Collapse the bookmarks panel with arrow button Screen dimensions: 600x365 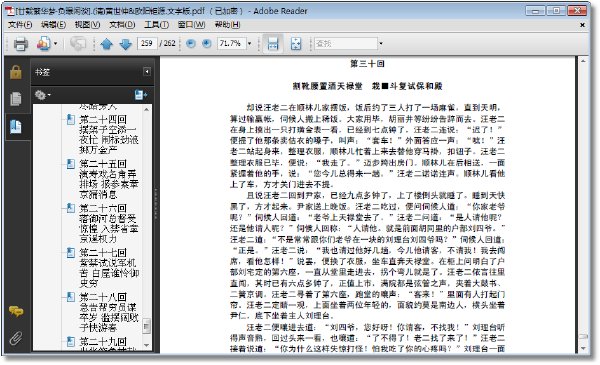(x=147, y=72)
